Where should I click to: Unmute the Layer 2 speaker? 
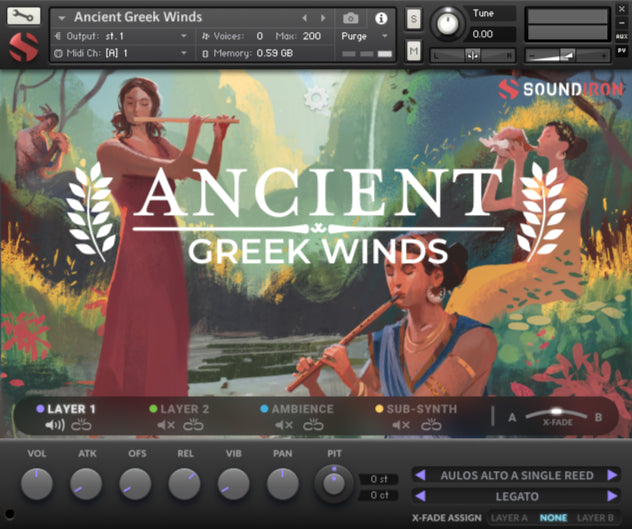[x=166, y=426]
